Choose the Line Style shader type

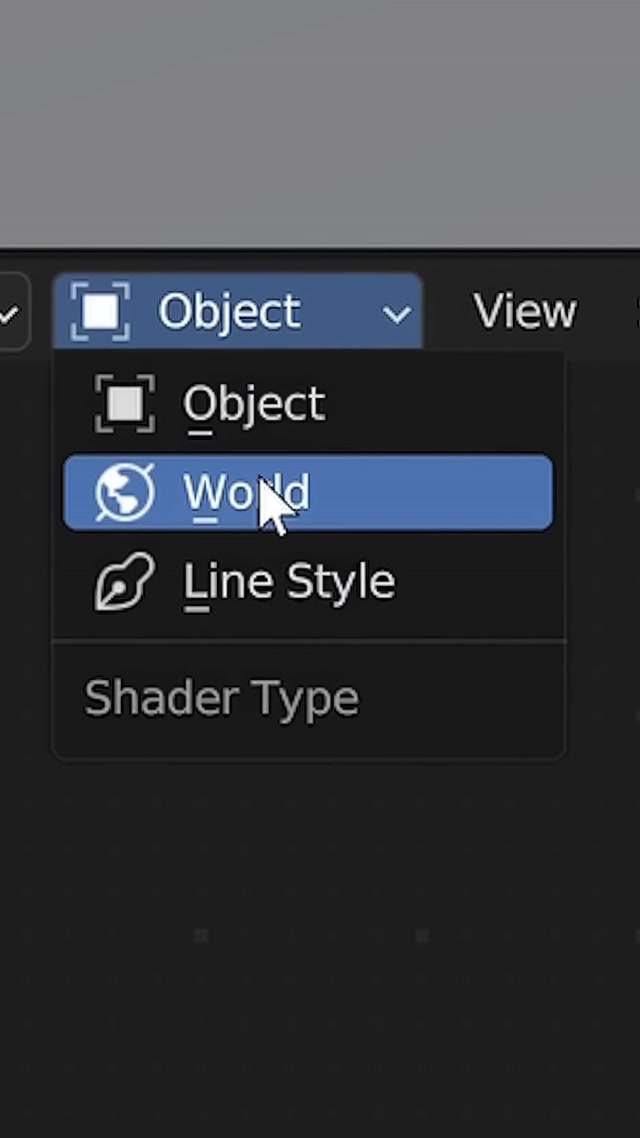(289, 582)
